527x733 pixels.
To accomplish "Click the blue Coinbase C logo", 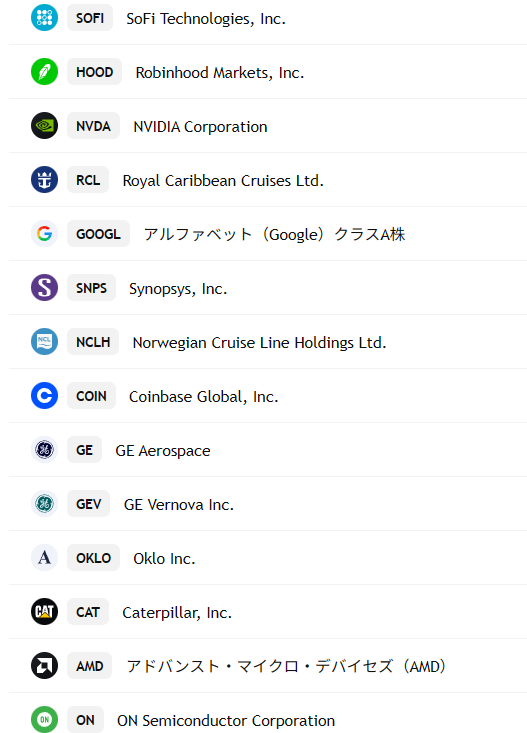I will pos(44,396).
